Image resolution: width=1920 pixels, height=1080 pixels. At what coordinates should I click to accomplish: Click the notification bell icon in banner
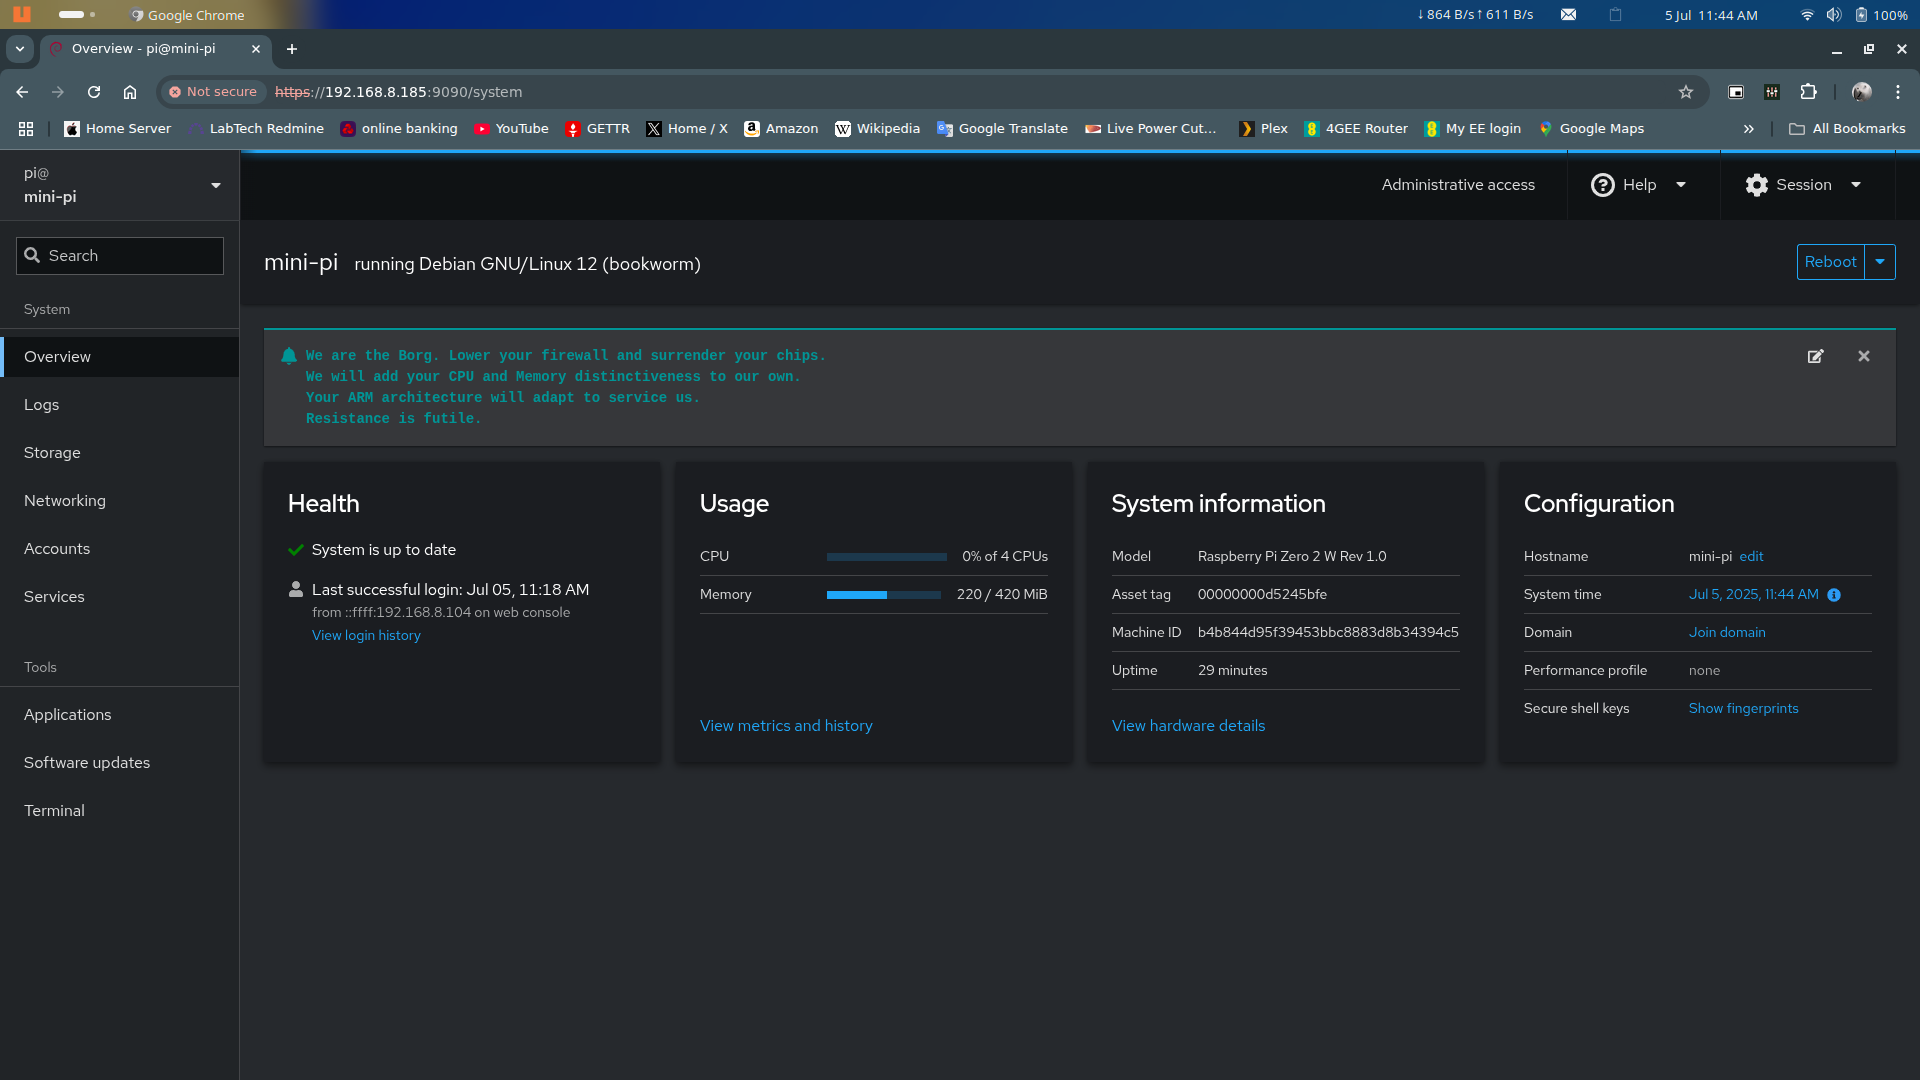click(289, 356)
